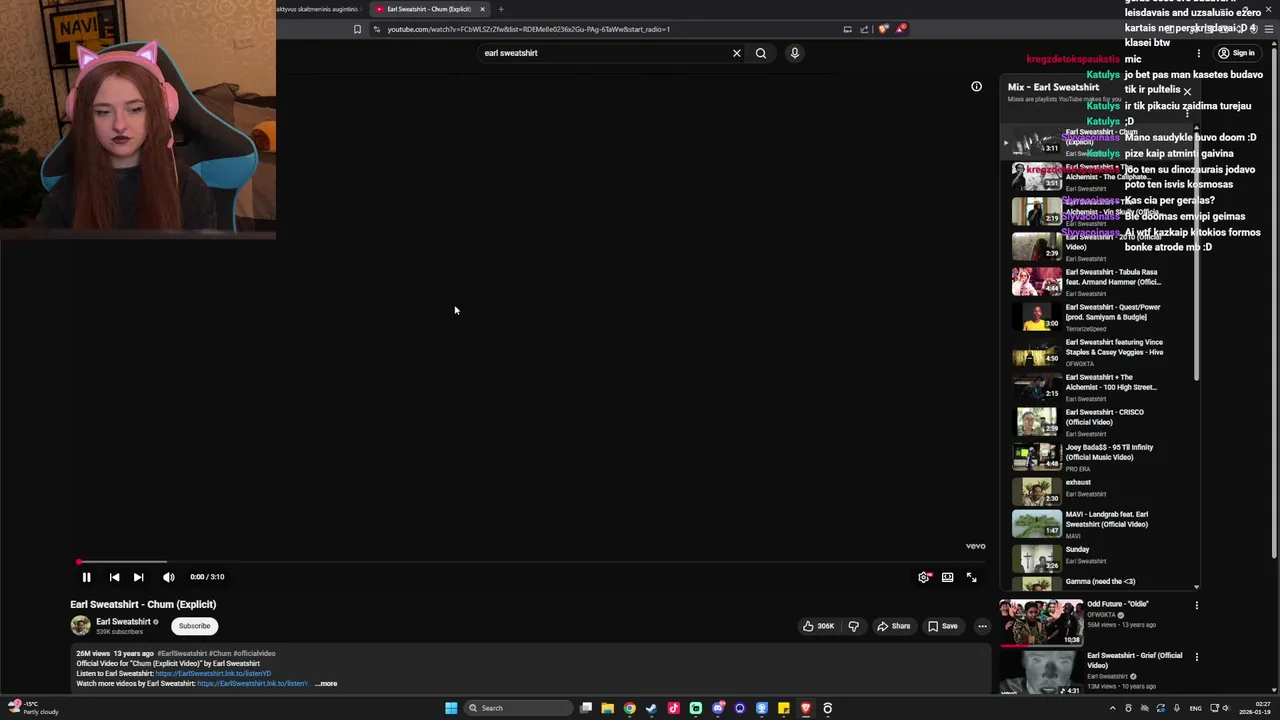Close the Earl Sweatshirt - Chum tab
Viewport: 1280px width, 720px height.
(x=482, y=9)
